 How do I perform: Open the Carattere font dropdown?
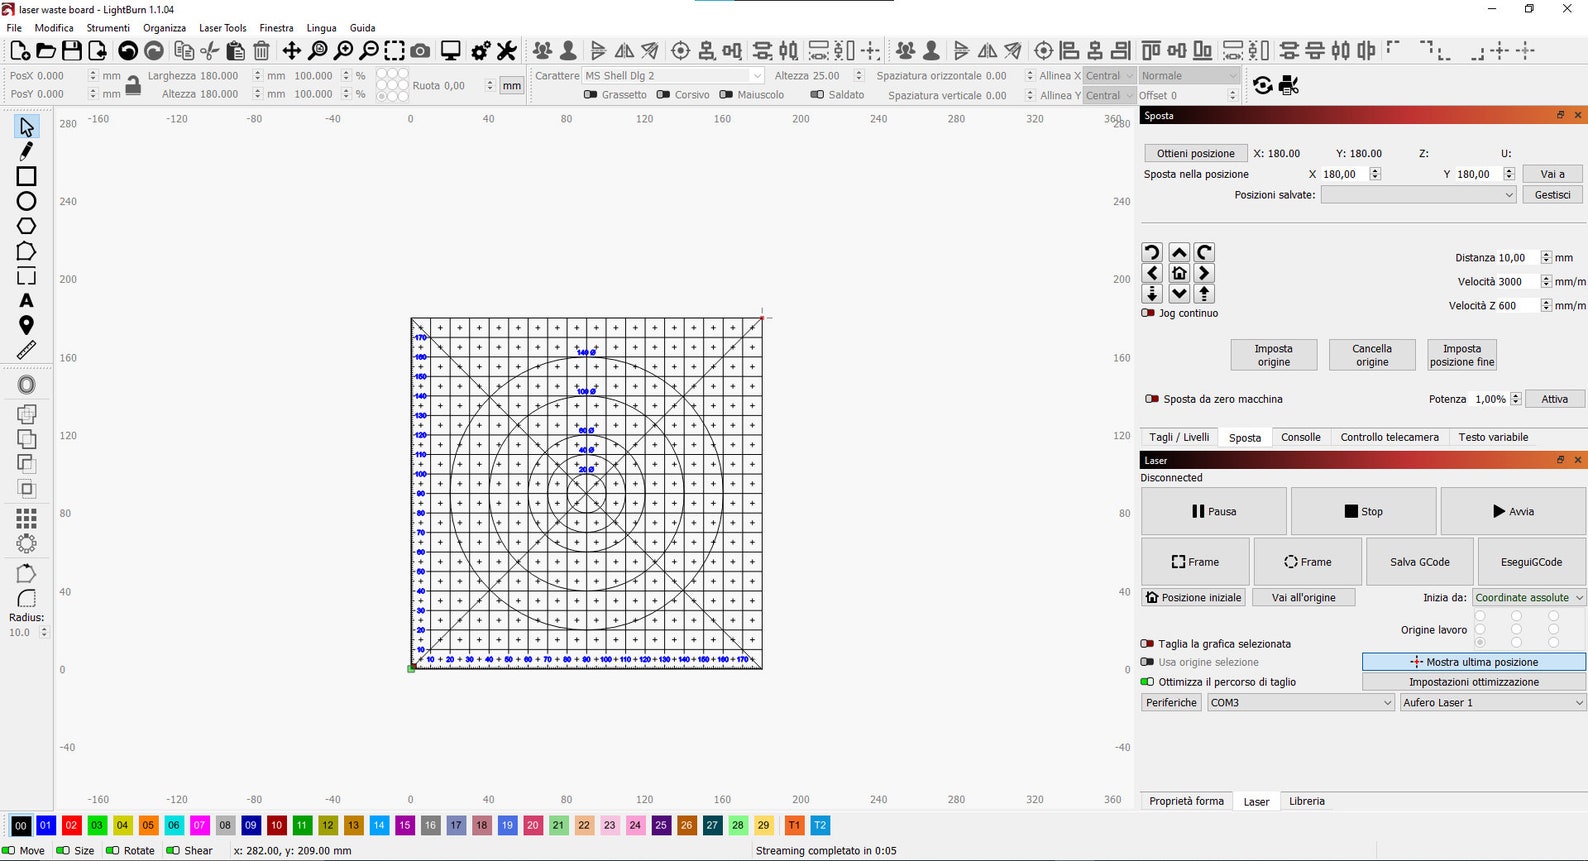click(674, 76)
